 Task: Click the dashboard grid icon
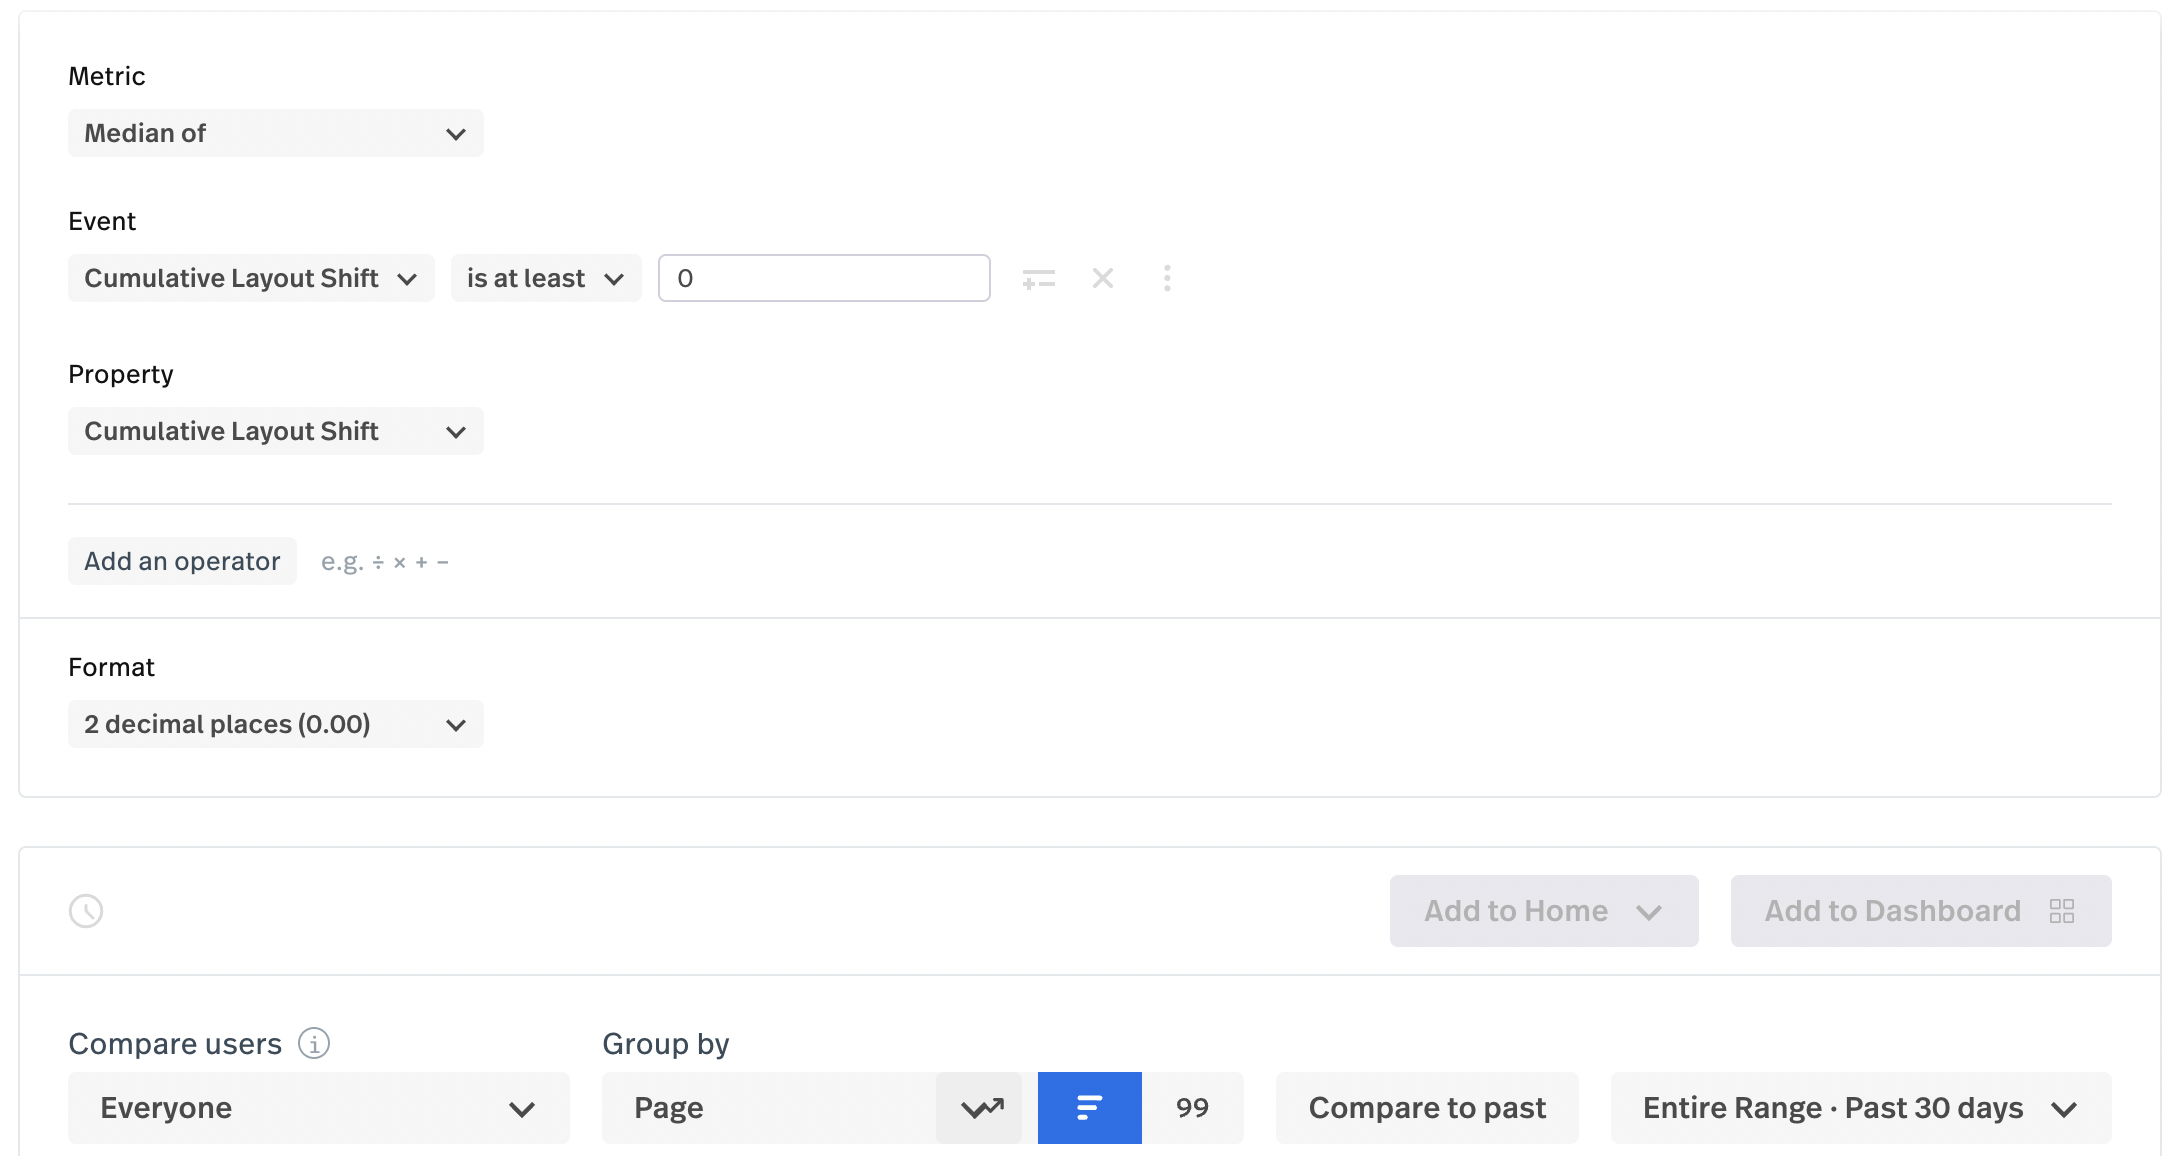pyautogui.click(x=2062, y=911)
